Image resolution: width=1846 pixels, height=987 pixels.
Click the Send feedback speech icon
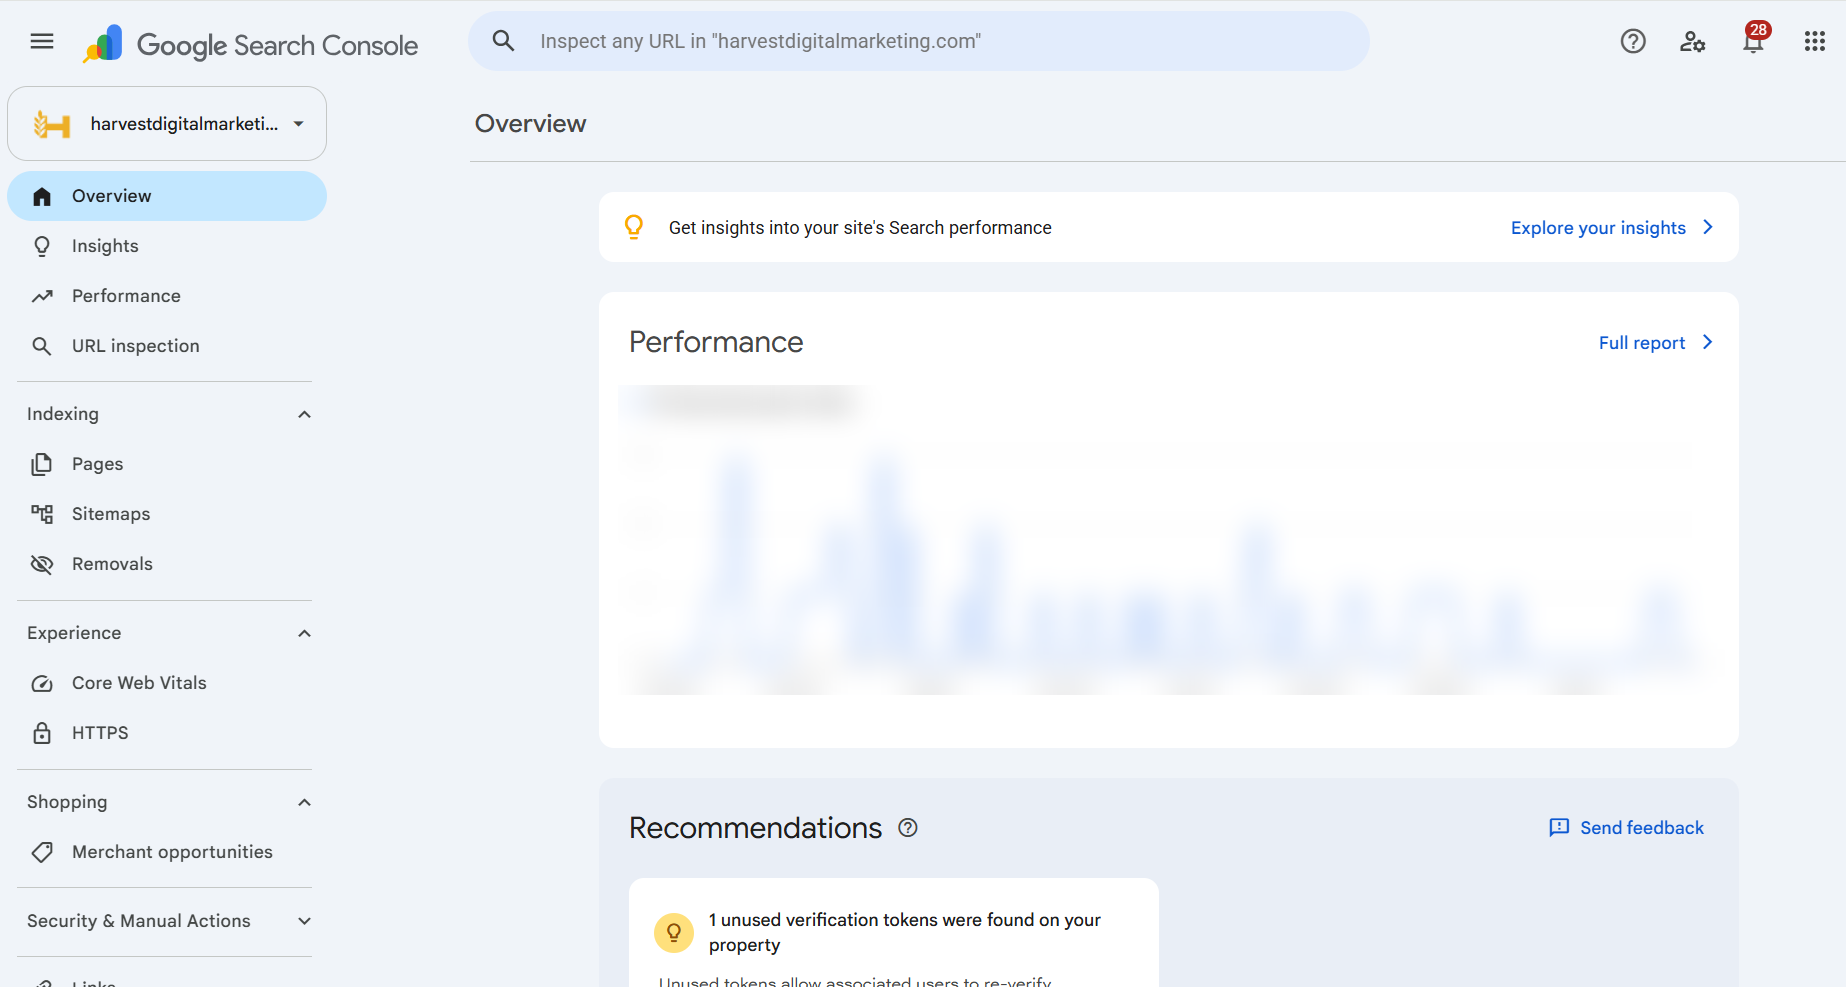tap(1559, 828)
